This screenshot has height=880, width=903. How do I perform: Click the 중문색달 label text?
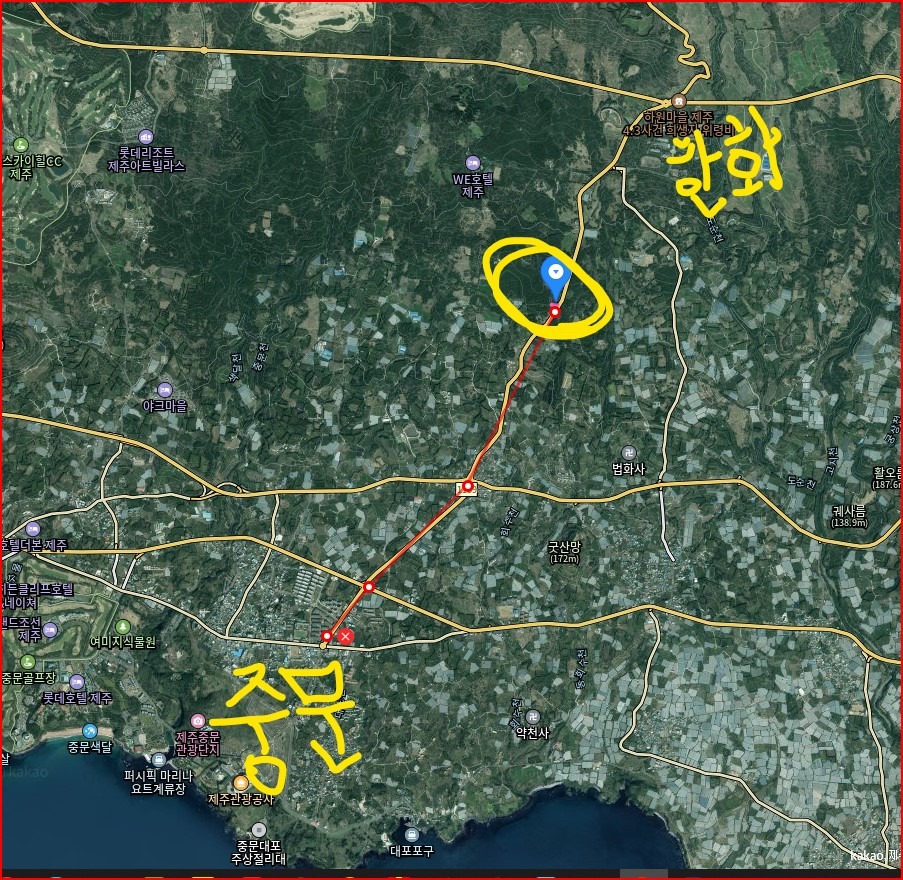click(90, 748)
